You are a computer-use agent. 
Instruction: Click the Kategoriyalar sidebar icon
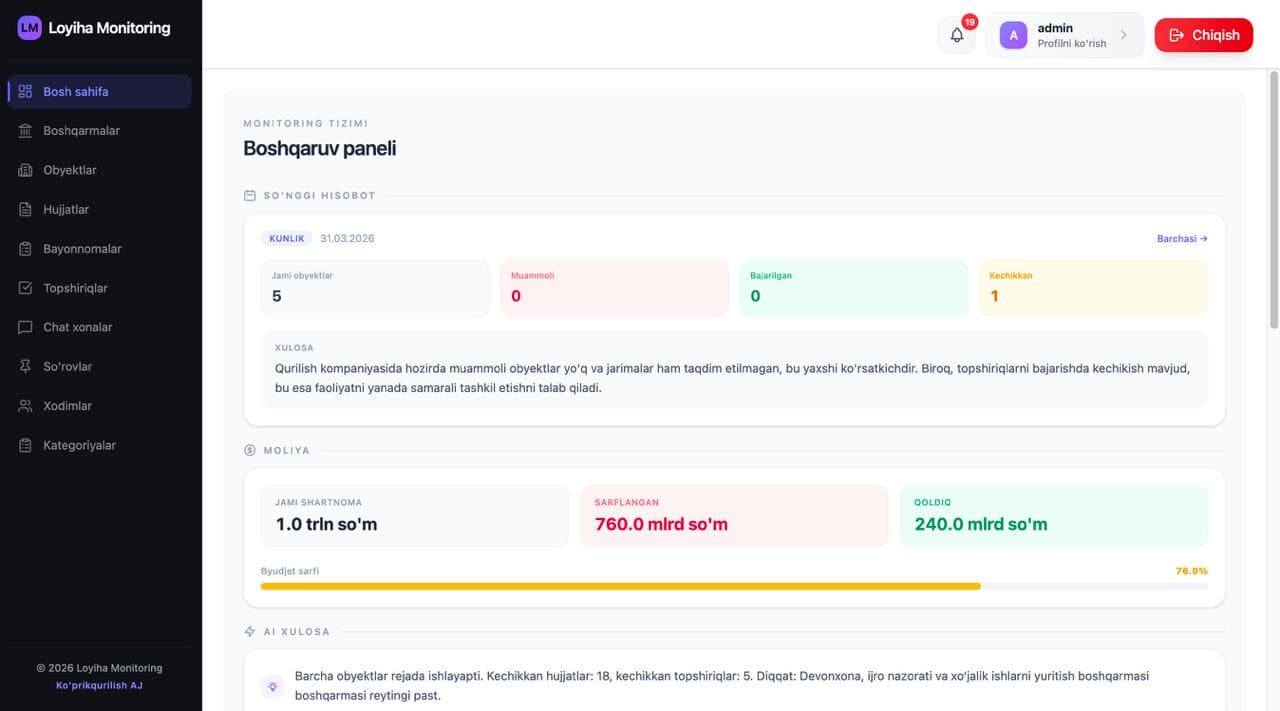26,445
